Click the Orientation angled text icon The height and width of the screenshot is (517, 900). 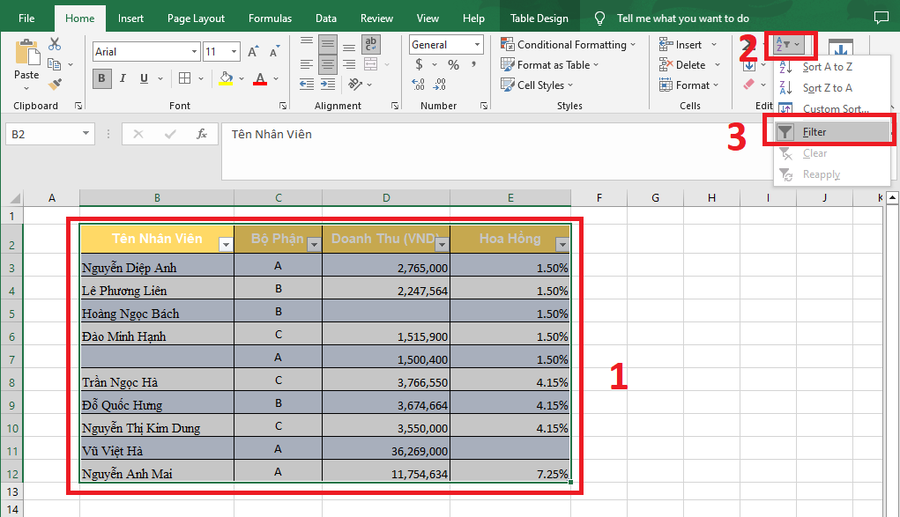tap(355, 84)
